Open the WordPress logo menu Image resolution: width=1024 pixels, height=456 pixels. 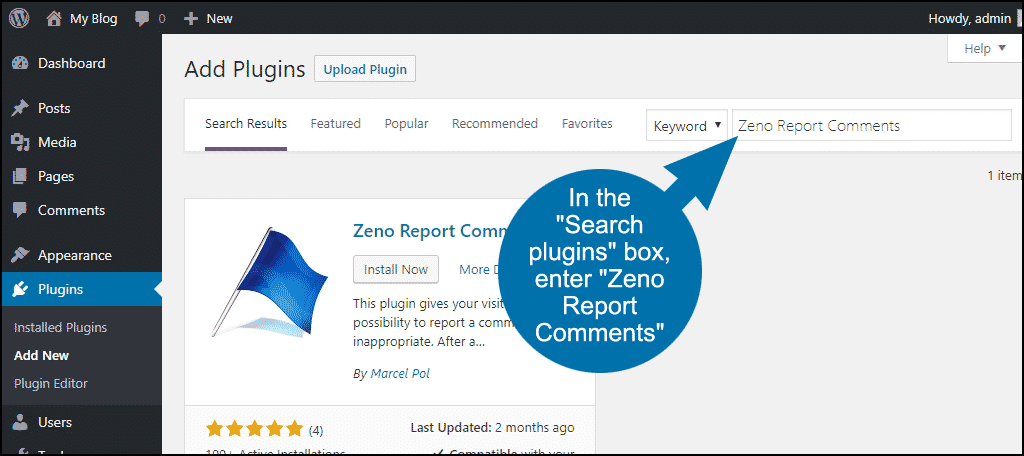click(18, 19)
